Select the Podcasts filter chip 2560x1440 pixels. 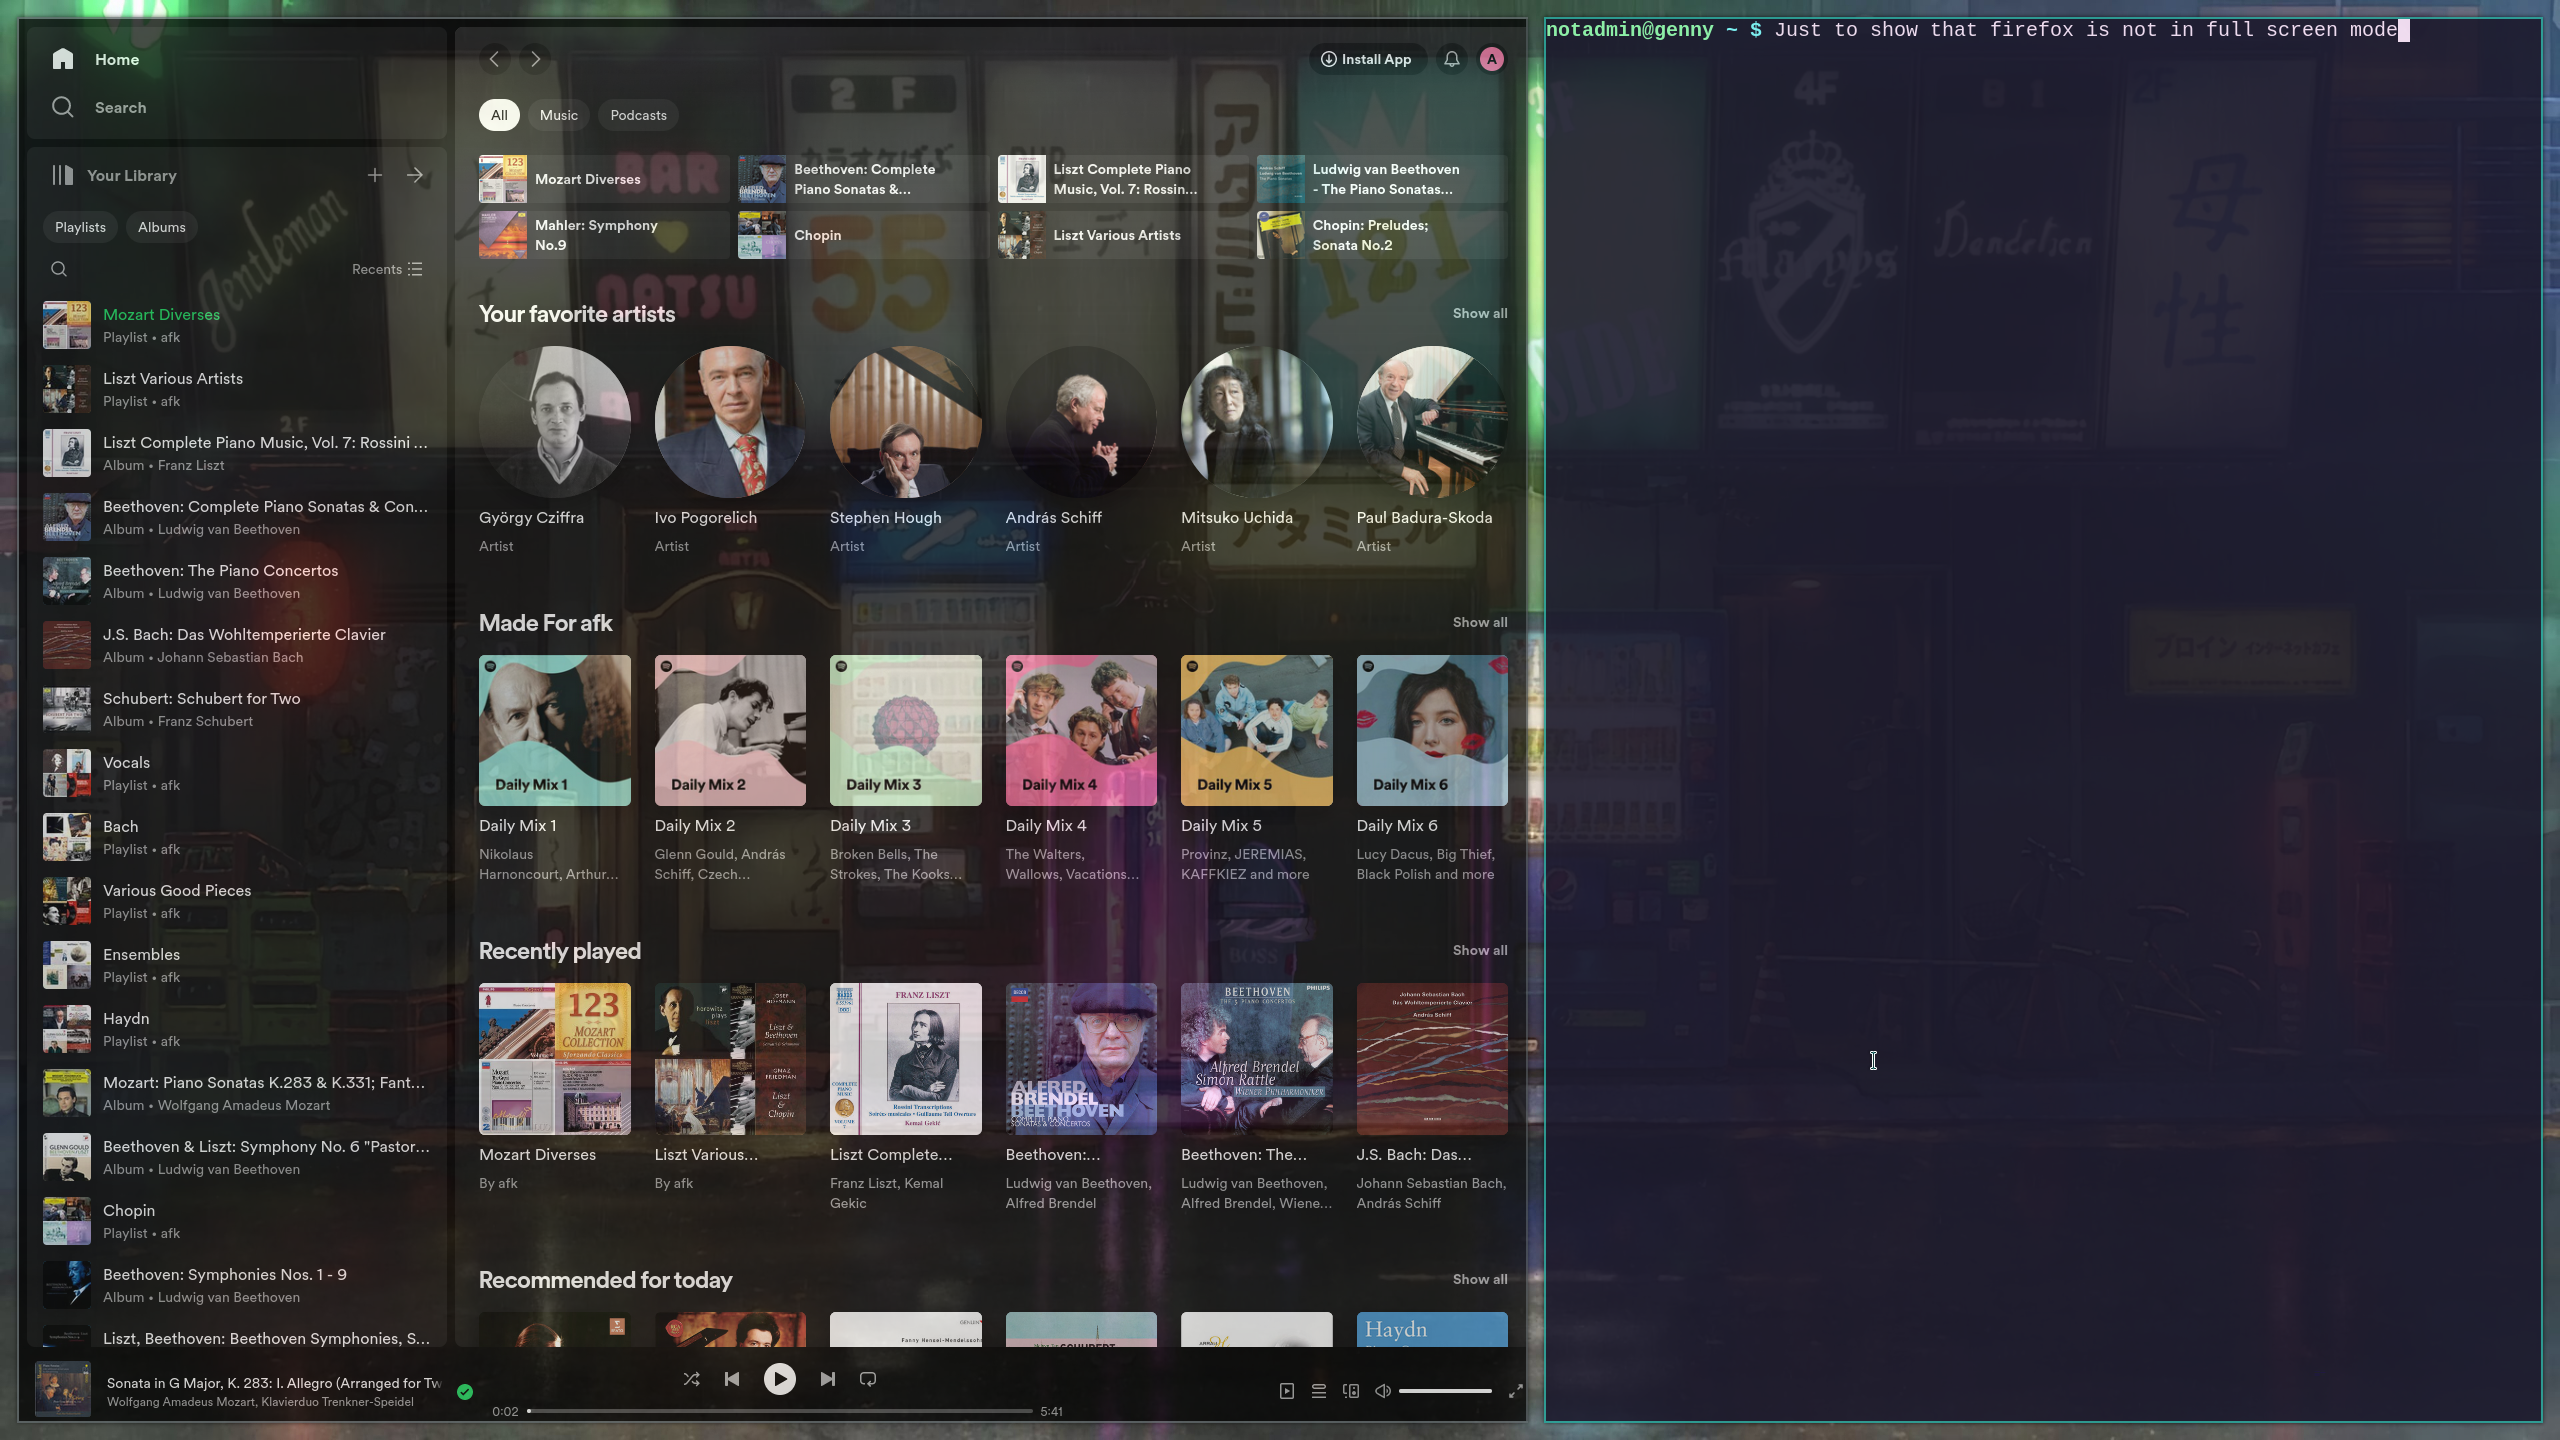point(638,115)
